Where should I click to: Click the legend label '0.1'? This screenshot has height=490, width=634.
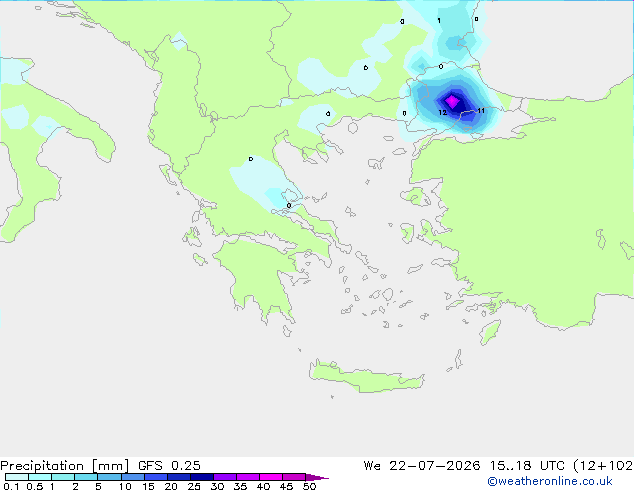[11, 486]
